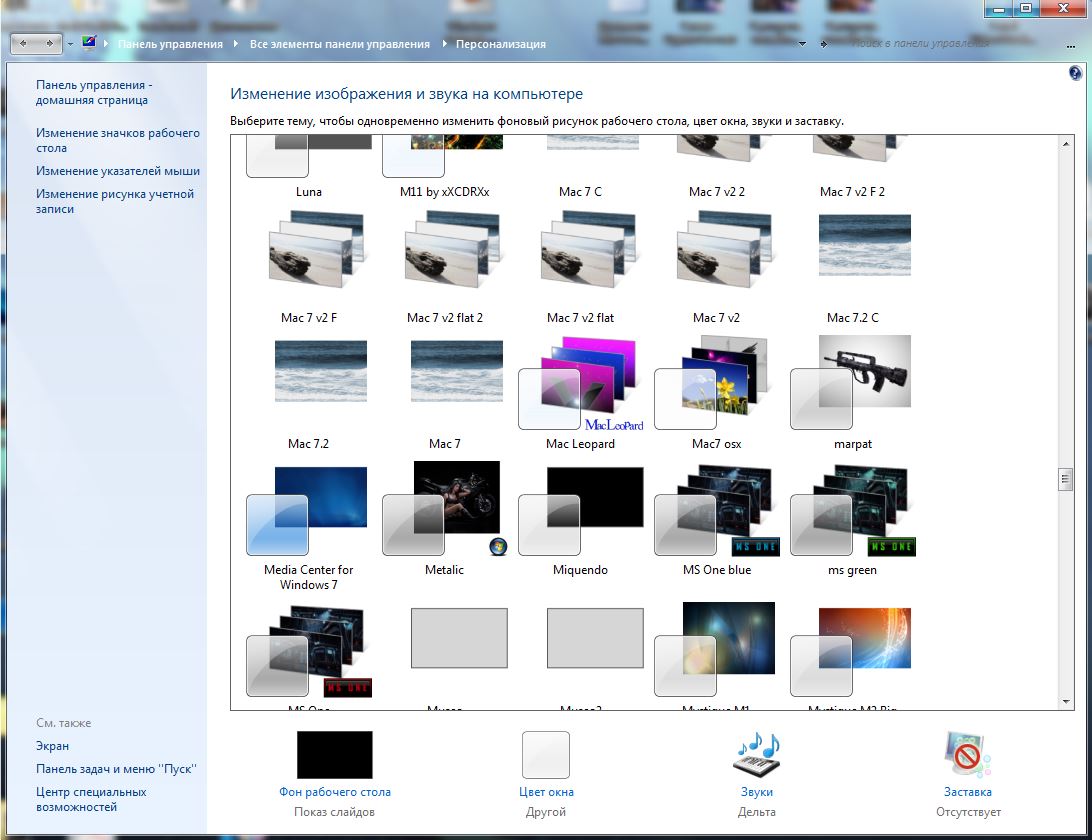Grab the theme list scrollbar thumb
The height and width of the screenshot is (840, 1092).
point(1065,479)
